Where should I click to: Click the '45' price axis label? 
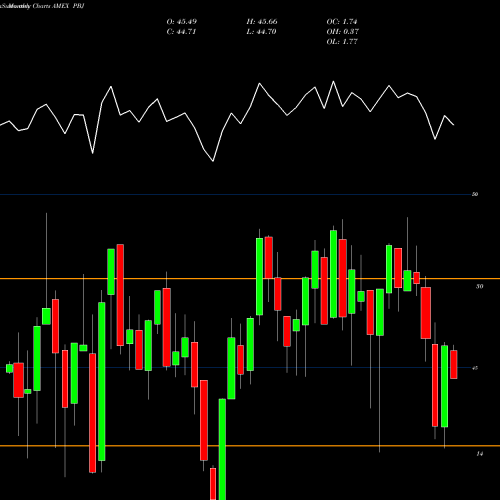coord(475,368)
